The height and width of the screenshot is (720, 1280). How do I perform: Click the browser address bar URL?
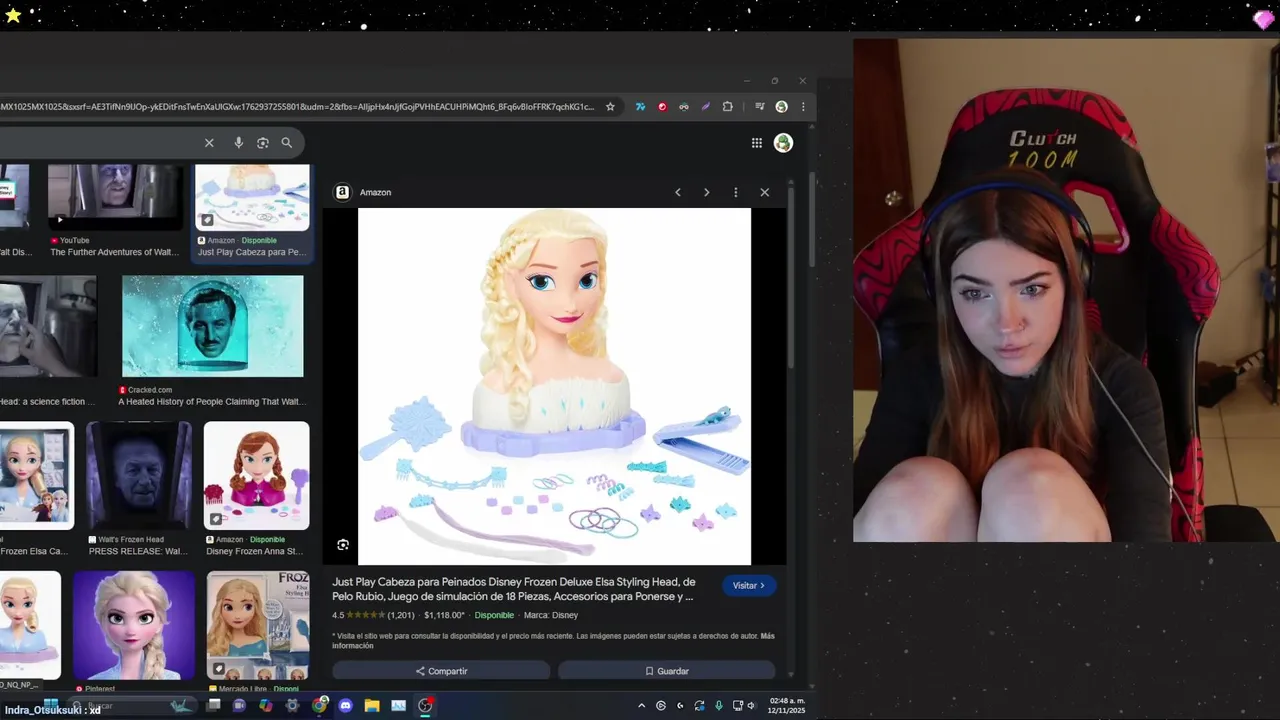[x=297, y=107]
